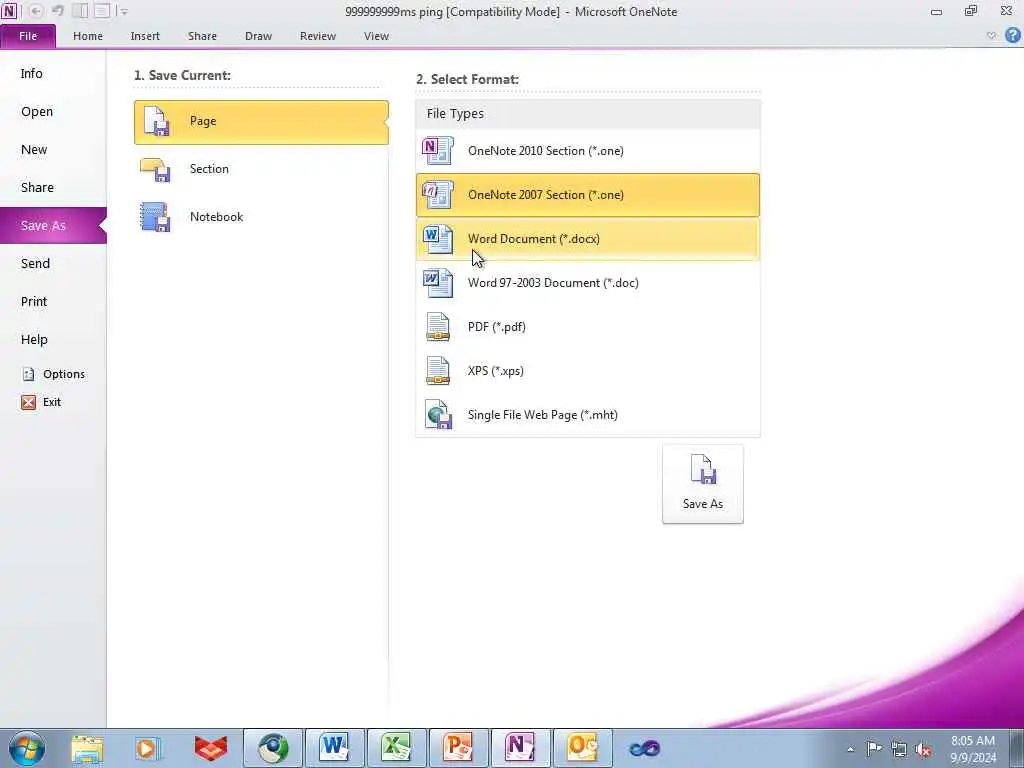Choose Section under Save Current

261,169
